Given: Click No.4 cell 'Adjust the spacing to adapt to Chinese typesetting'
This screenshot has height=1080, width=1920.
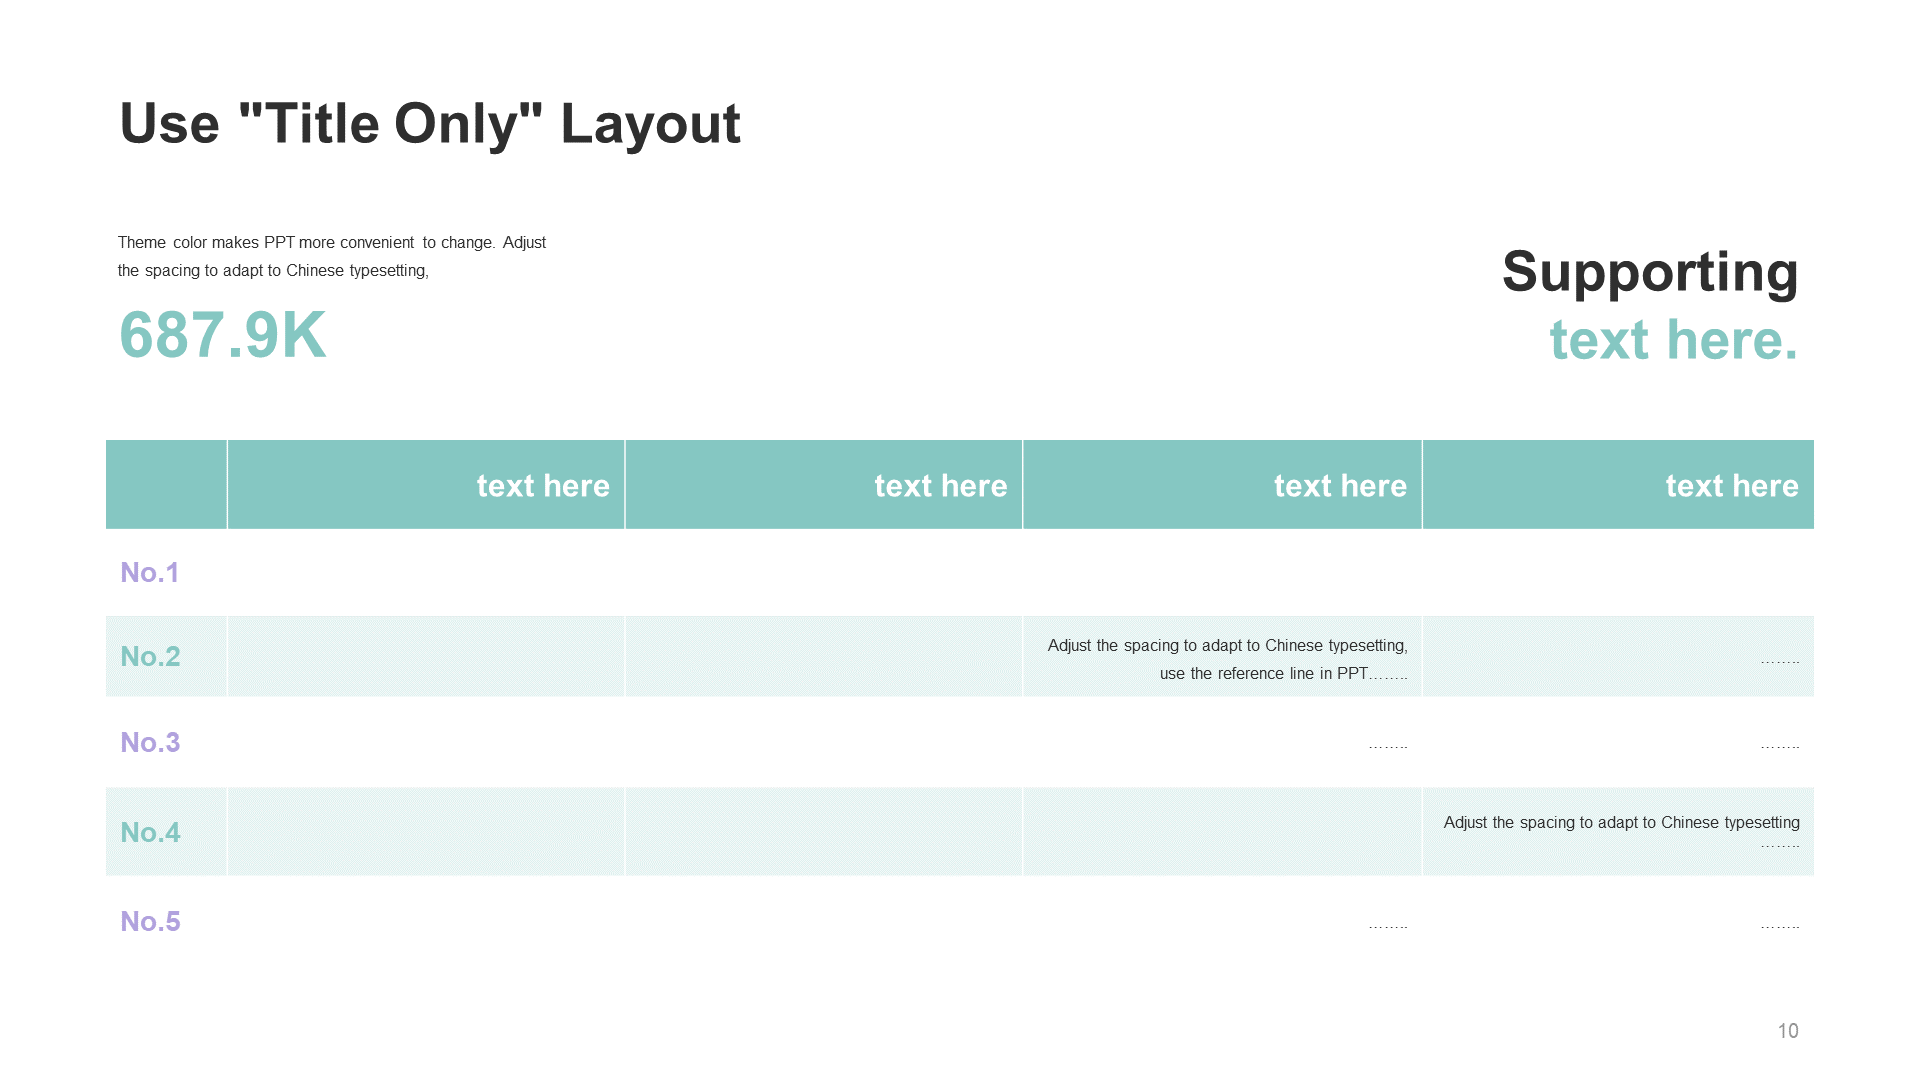Looking at the screenshot, I should point(1622,822).
